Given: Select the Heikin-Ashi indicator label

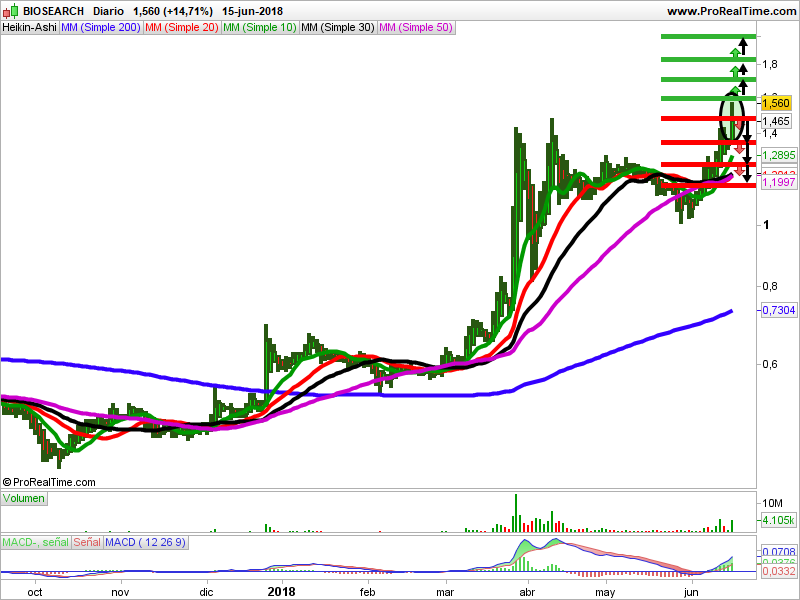Looking at the screenshot, I should 30,28.
